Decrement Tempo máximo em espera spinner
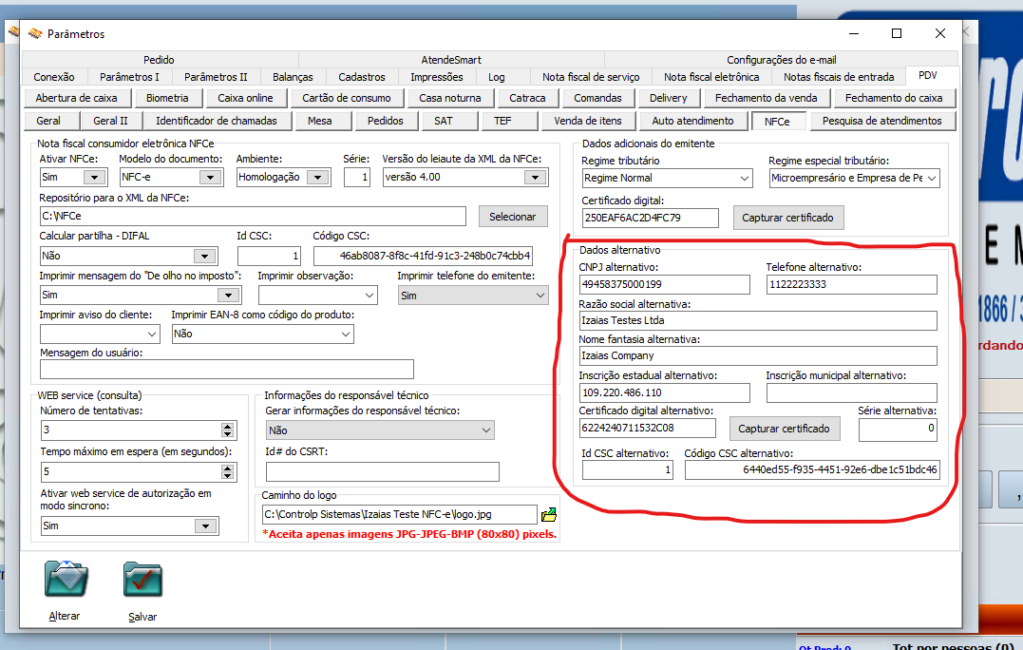This screenshot has width=1023, height=650. 227,476
